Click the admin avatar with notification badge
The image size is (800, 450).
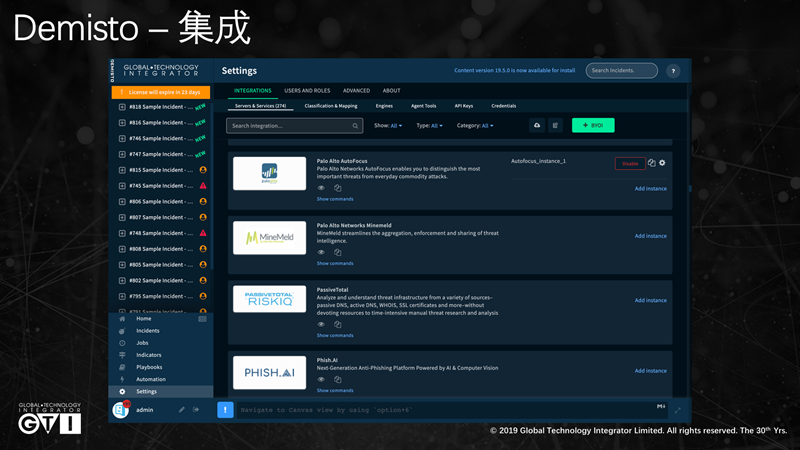(x=121, y=409)
